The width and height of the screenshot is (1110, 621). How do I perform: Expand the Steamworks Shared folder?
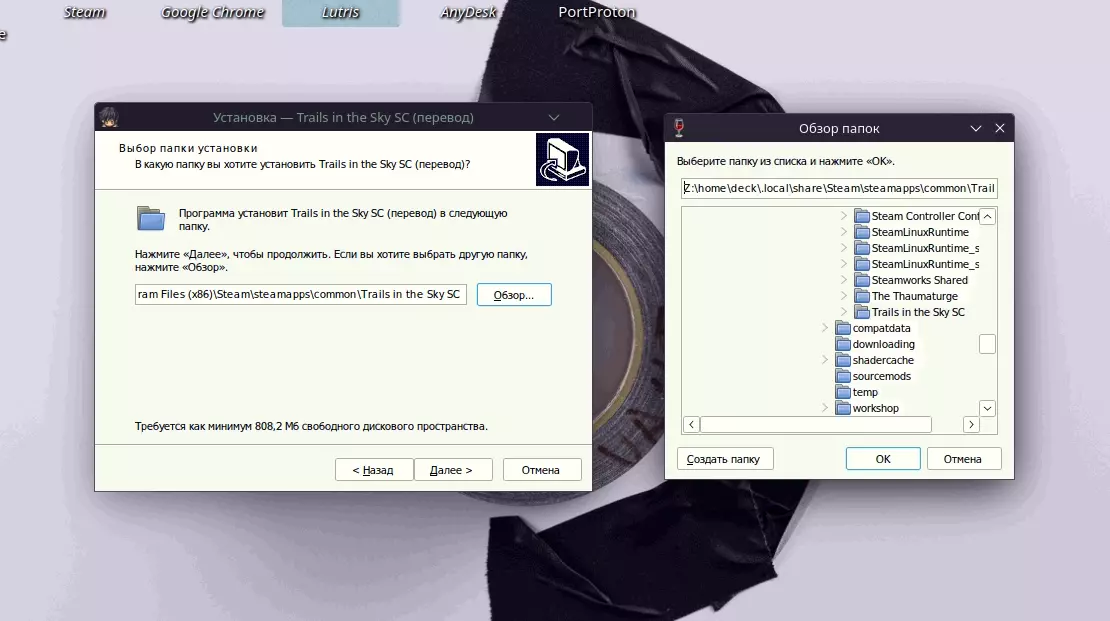(x=843, y=280)
